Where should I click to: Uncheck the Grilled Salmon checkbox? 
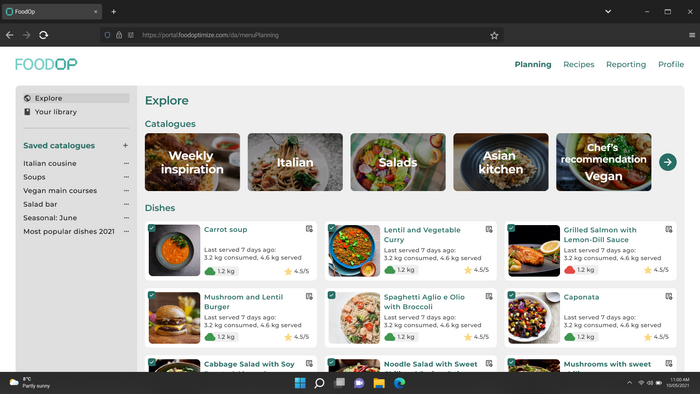(512, 228)
